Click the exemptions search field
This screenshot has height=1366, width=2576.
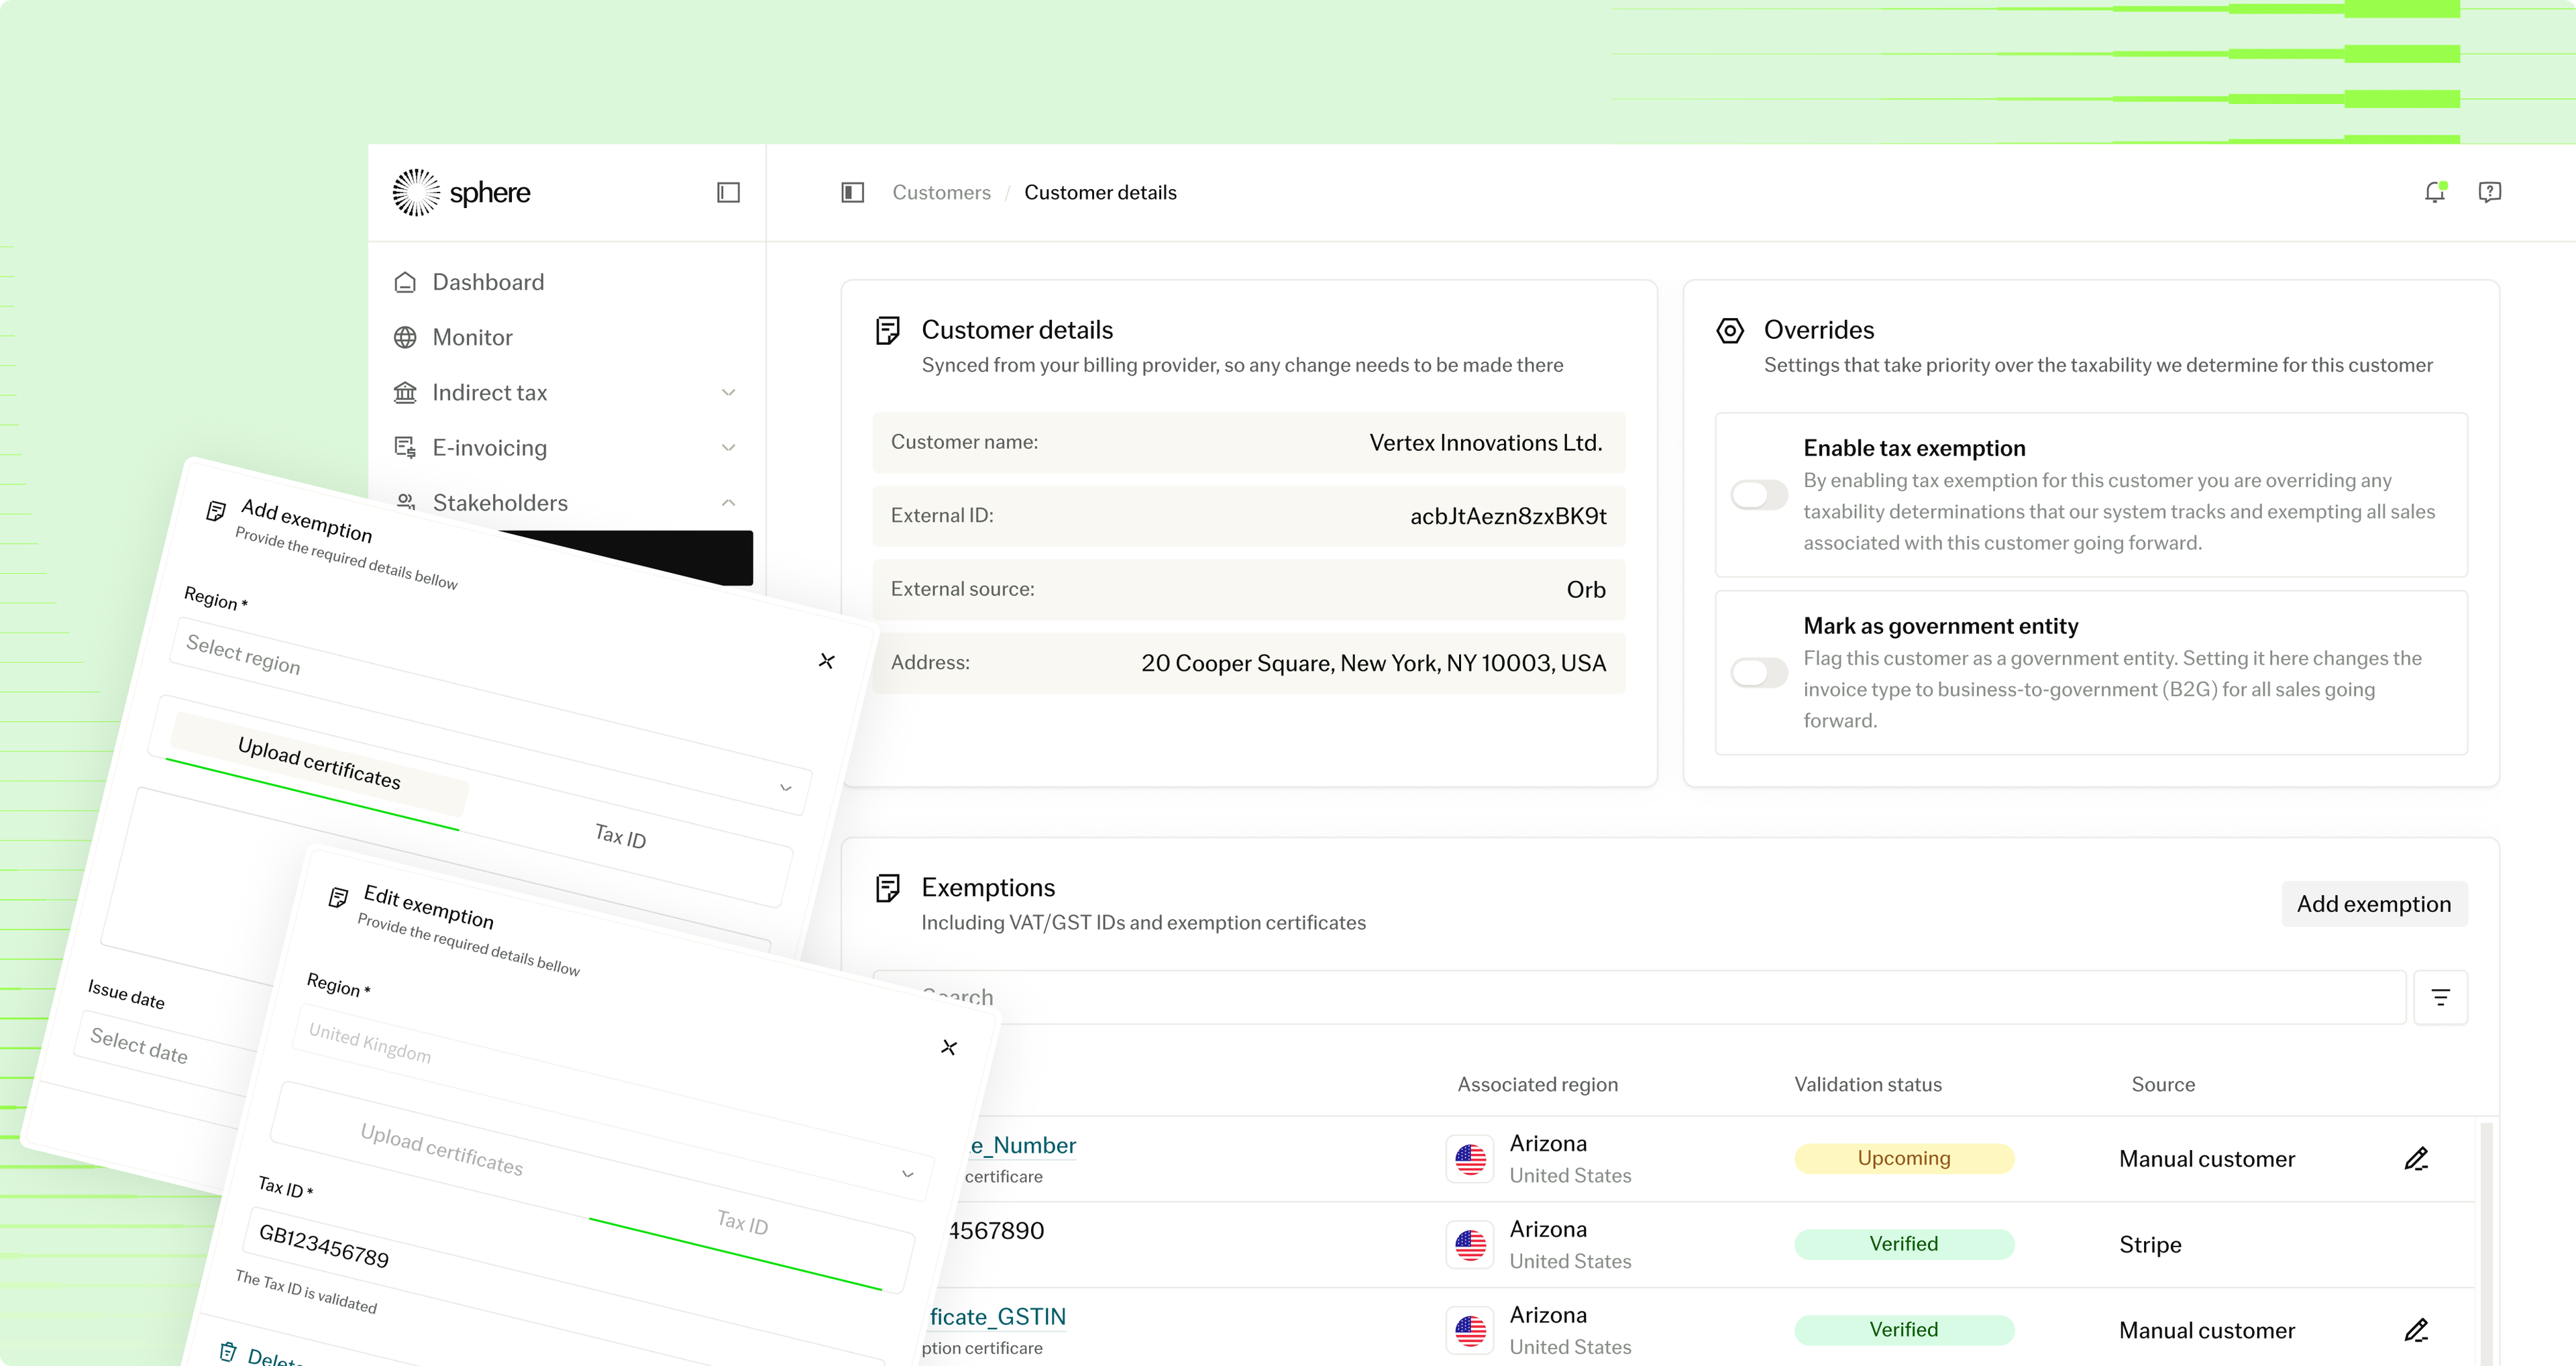1640,997
